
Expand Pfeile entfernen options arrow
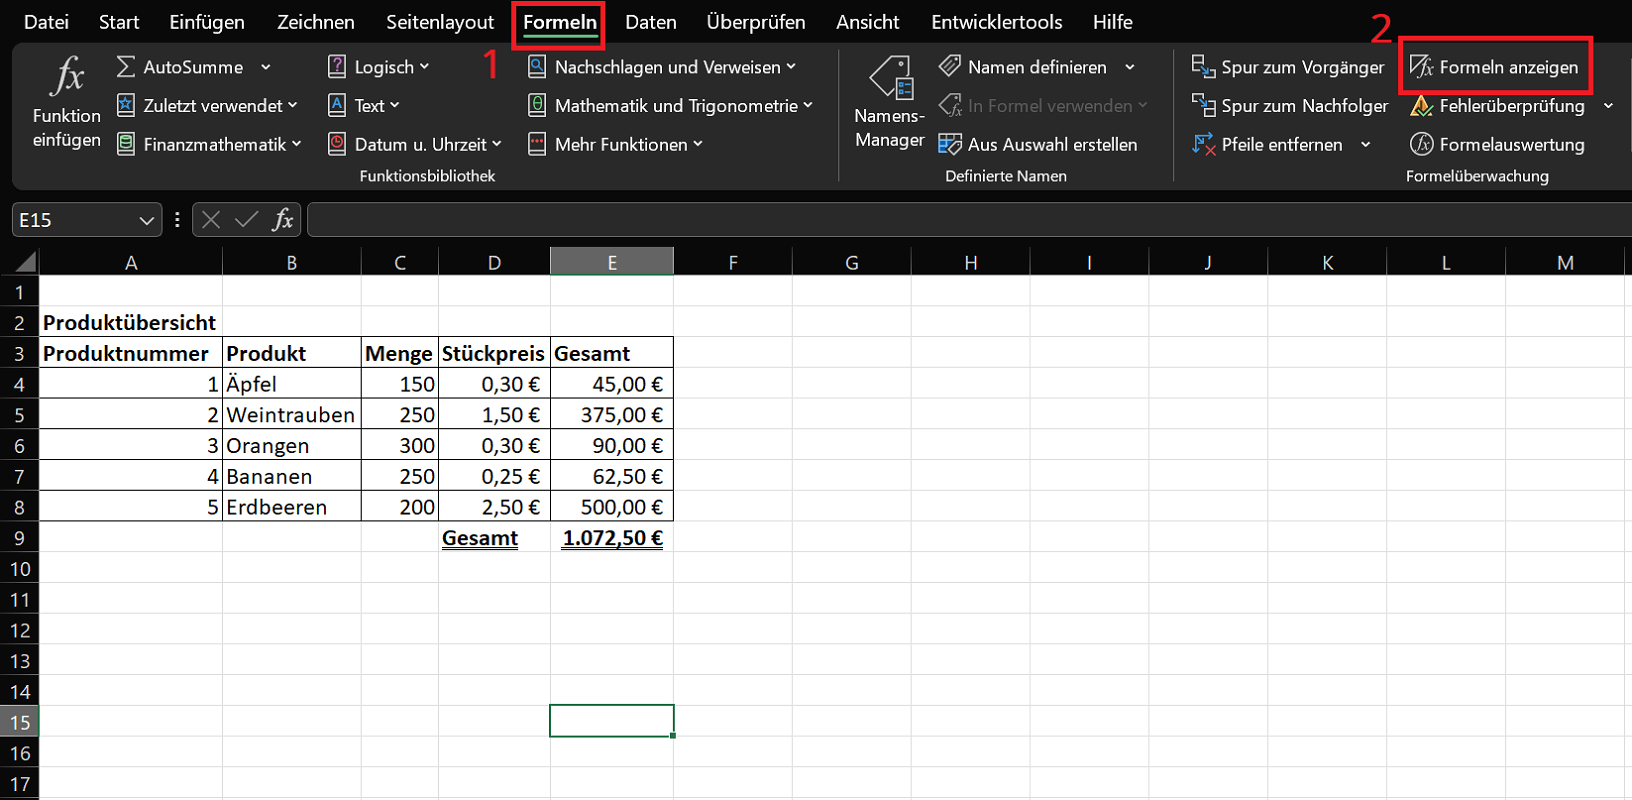1365,144
